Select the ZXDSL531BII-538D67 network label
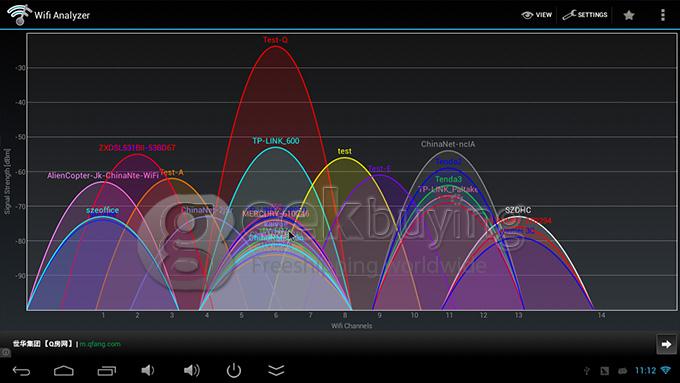 pyautogui.click(x=137, y=147)
